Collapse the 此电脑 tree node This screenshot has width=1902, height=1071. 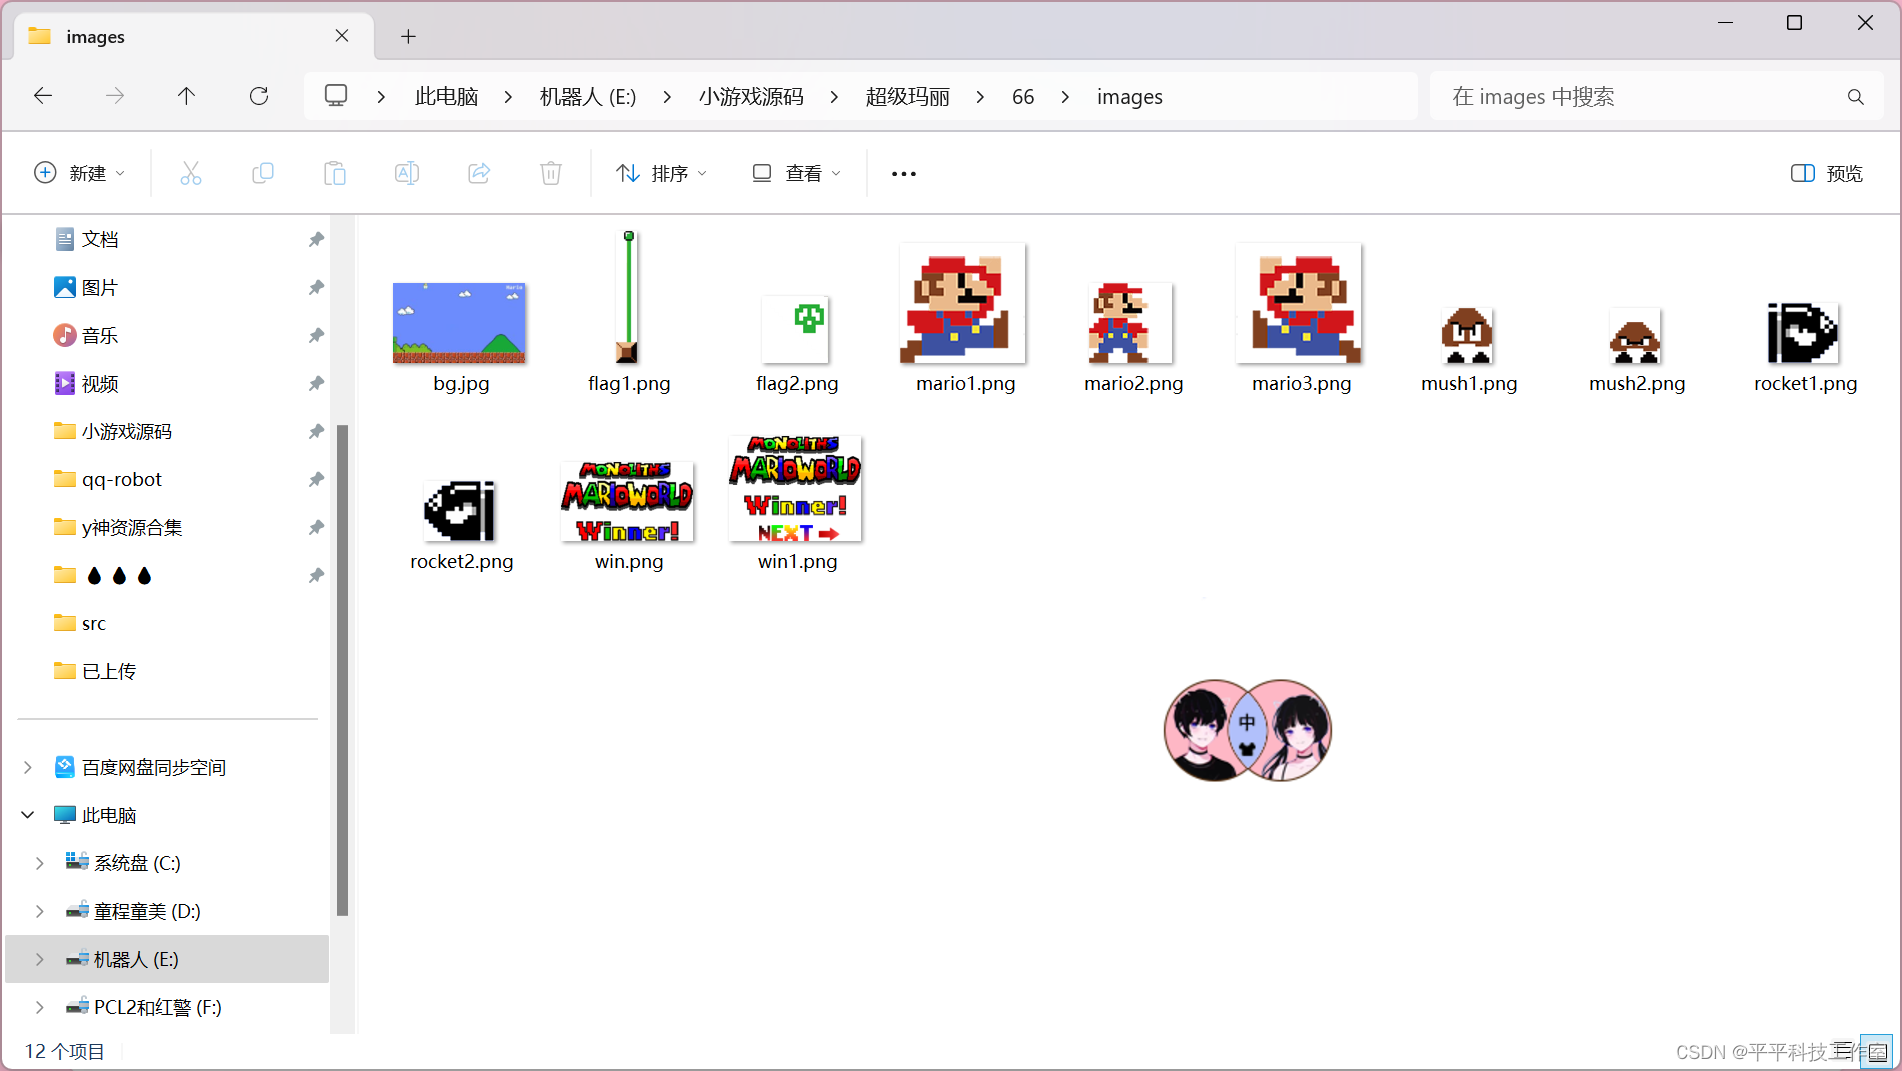tap(28, 815)
